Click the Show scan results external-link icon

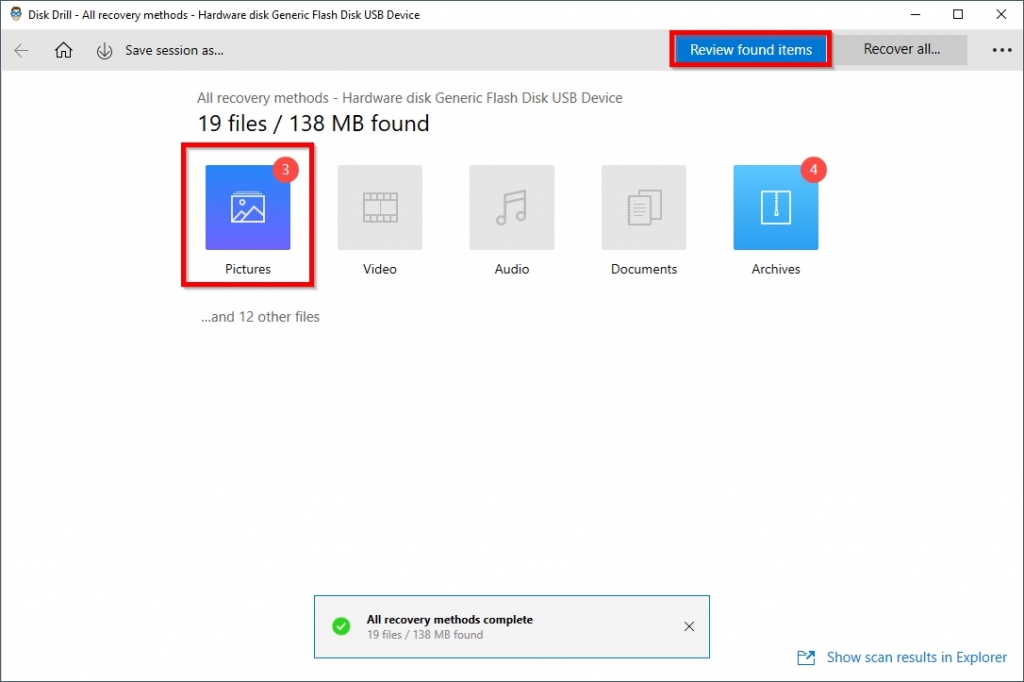coord(806,657)
